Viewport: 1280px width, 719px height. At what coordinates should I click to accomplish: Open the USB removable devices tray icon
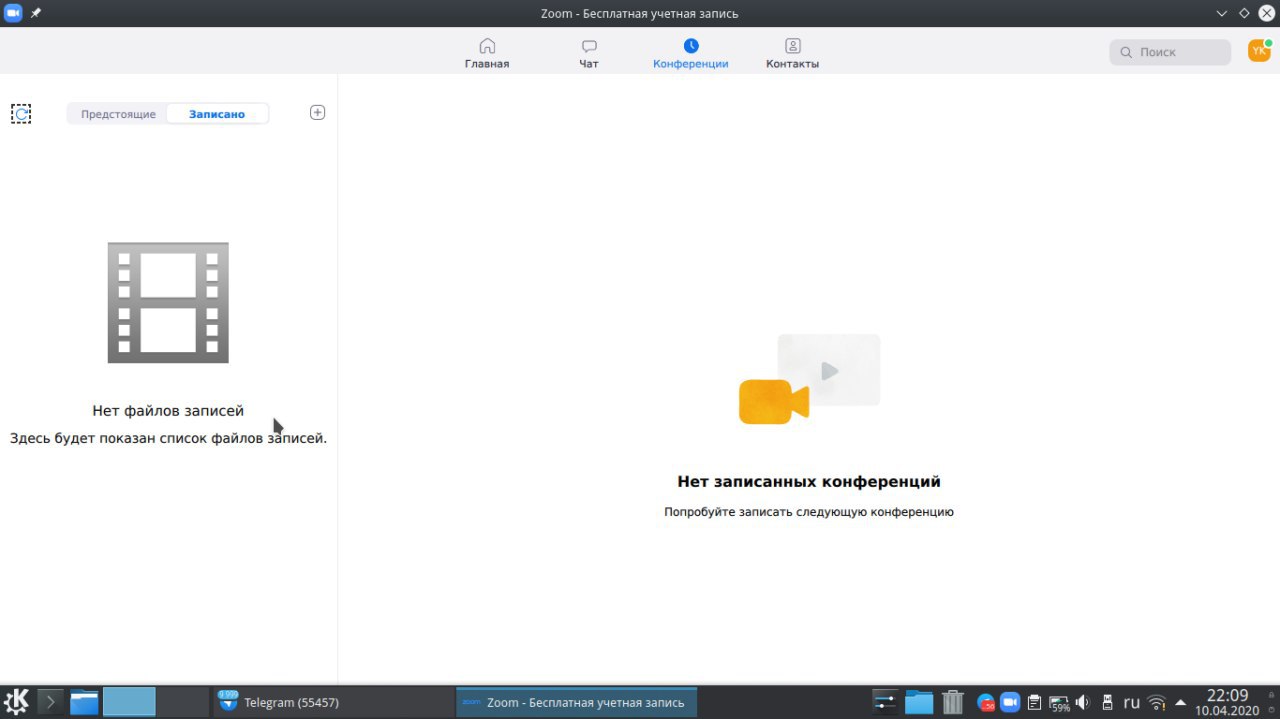(1107, 702)
